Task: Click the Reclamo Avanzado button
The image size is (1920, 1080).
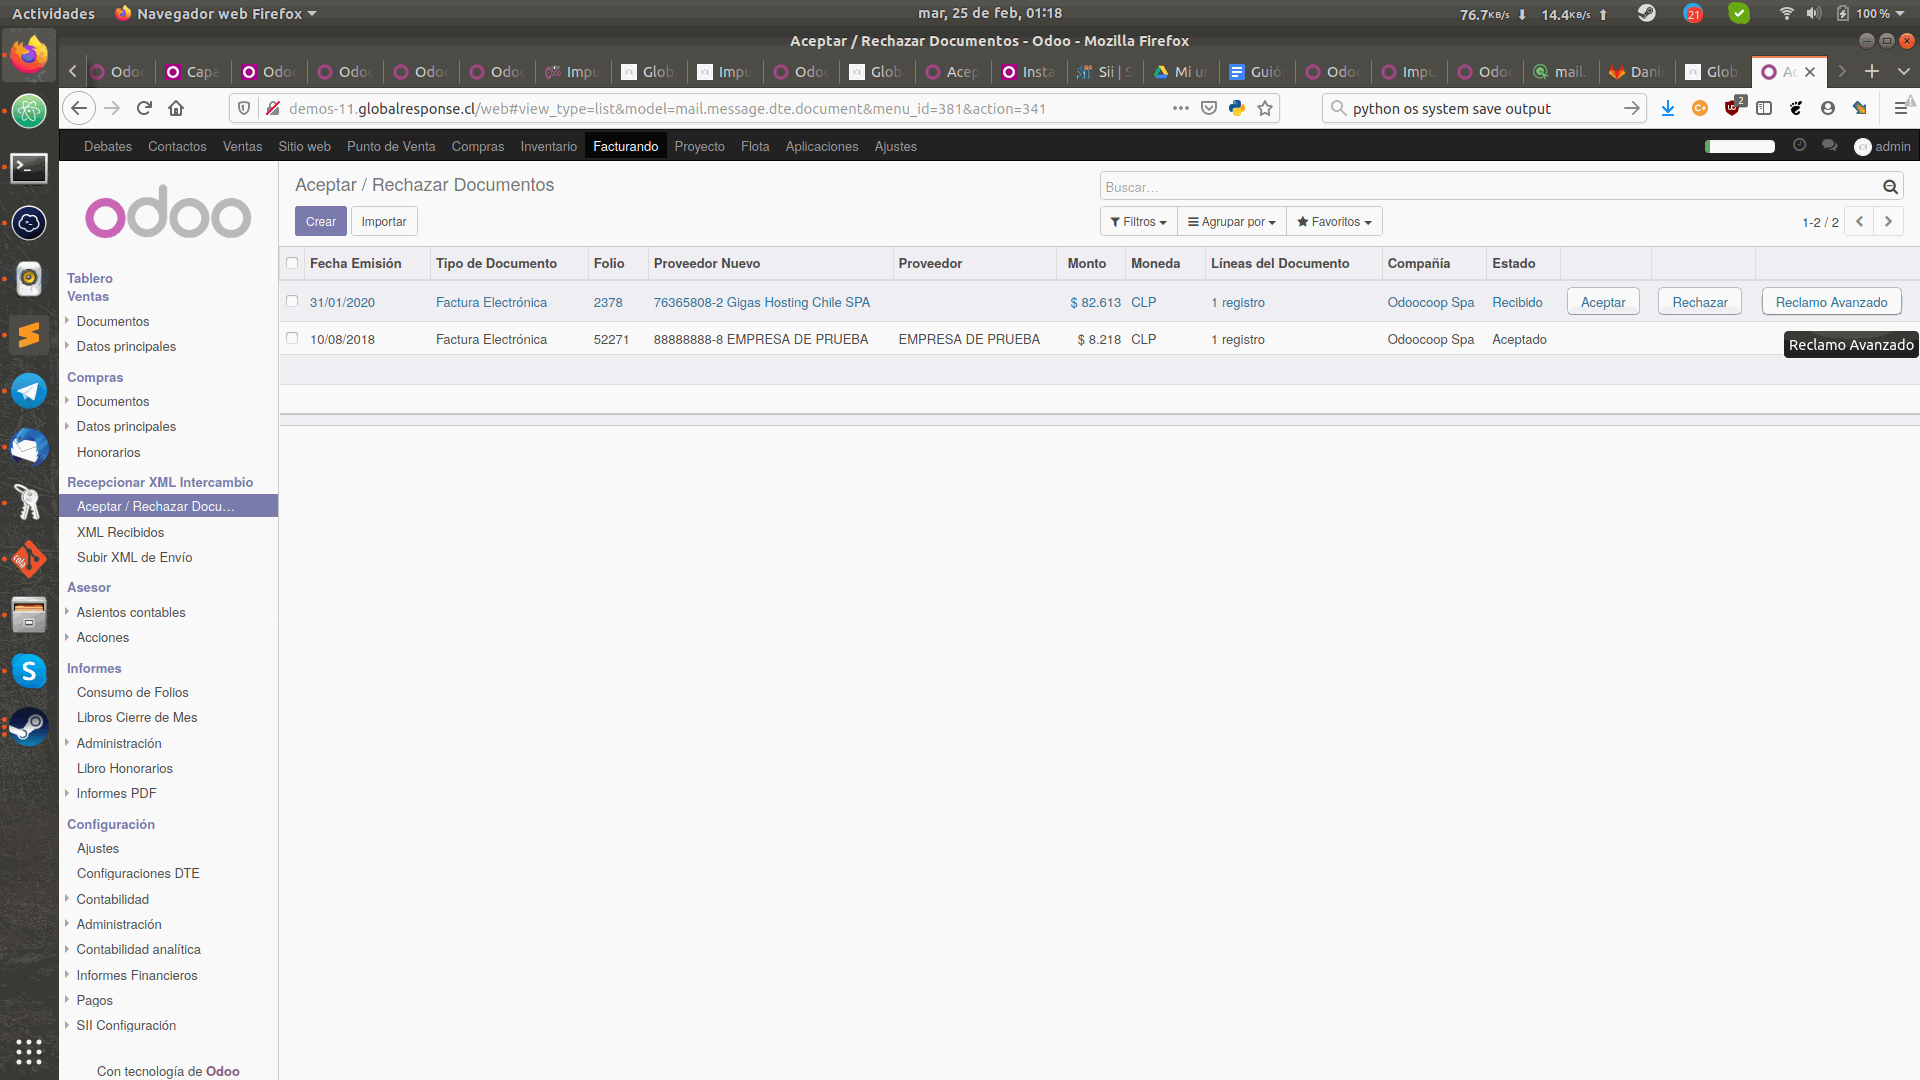Action: point(1832,302)
